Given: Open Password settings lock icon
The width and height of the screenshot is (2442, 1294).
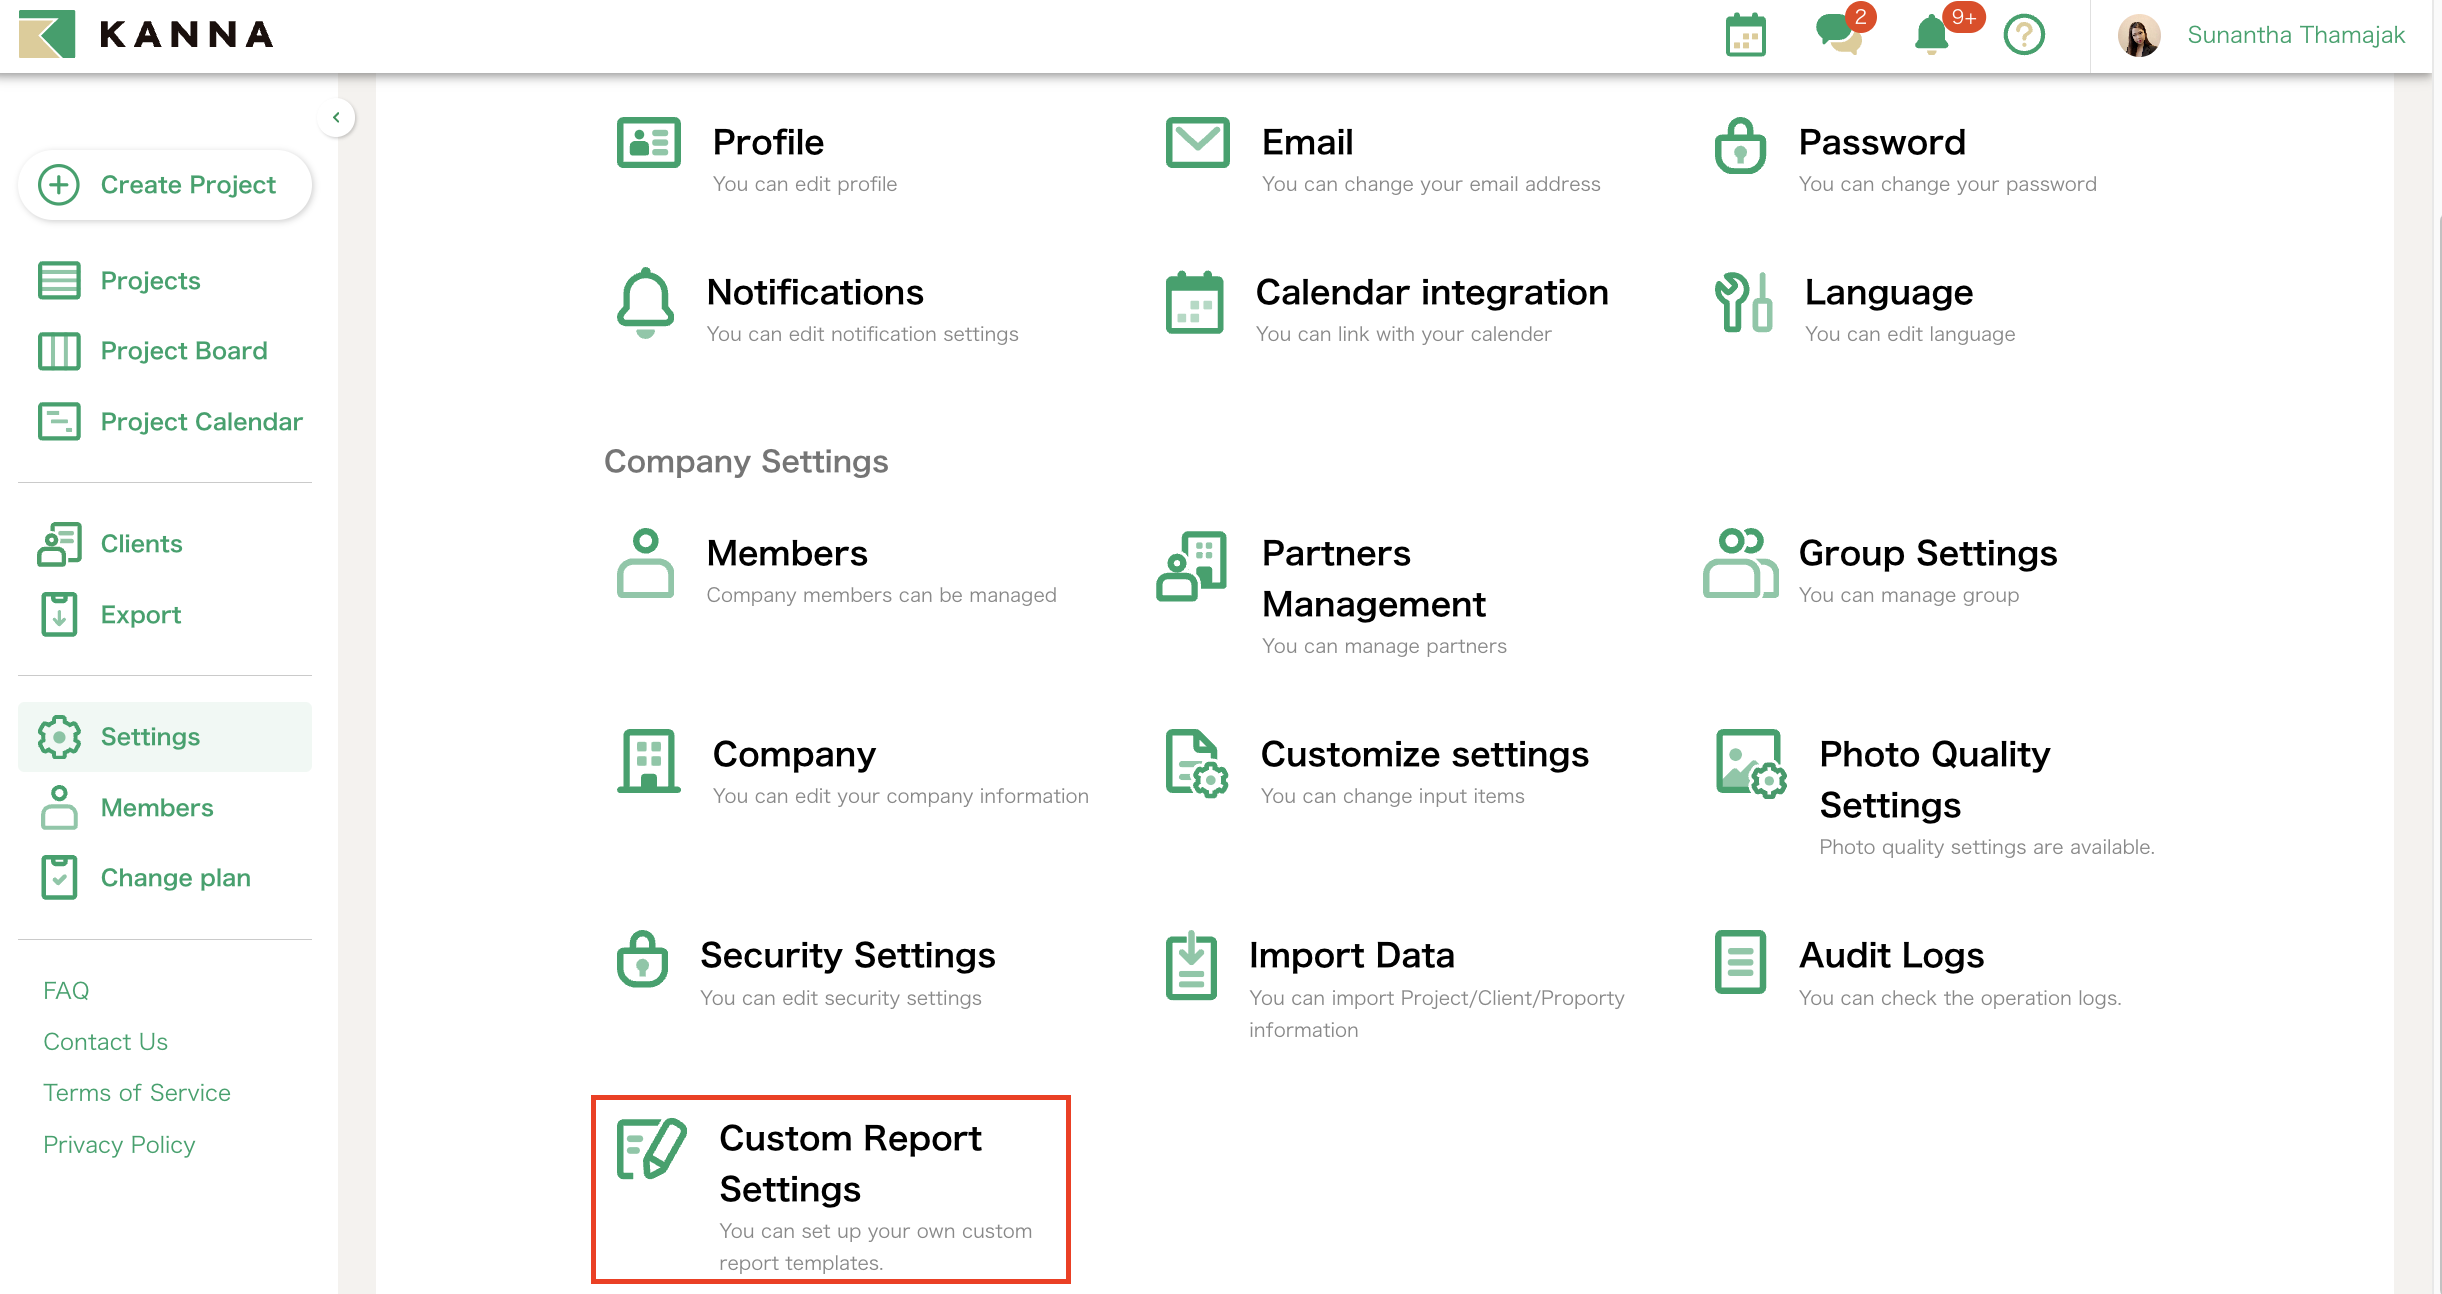Looking at the screenshot, I should pyautogui.click(x=1740, y=147).
